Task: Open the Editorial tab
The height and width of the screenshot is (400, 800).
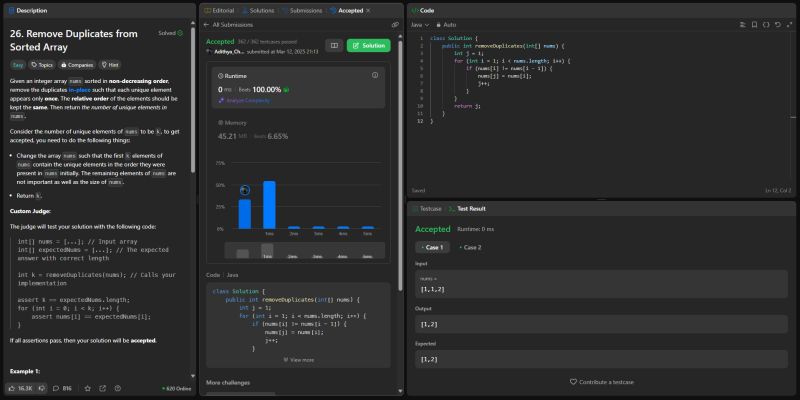Action: point(219,10)
